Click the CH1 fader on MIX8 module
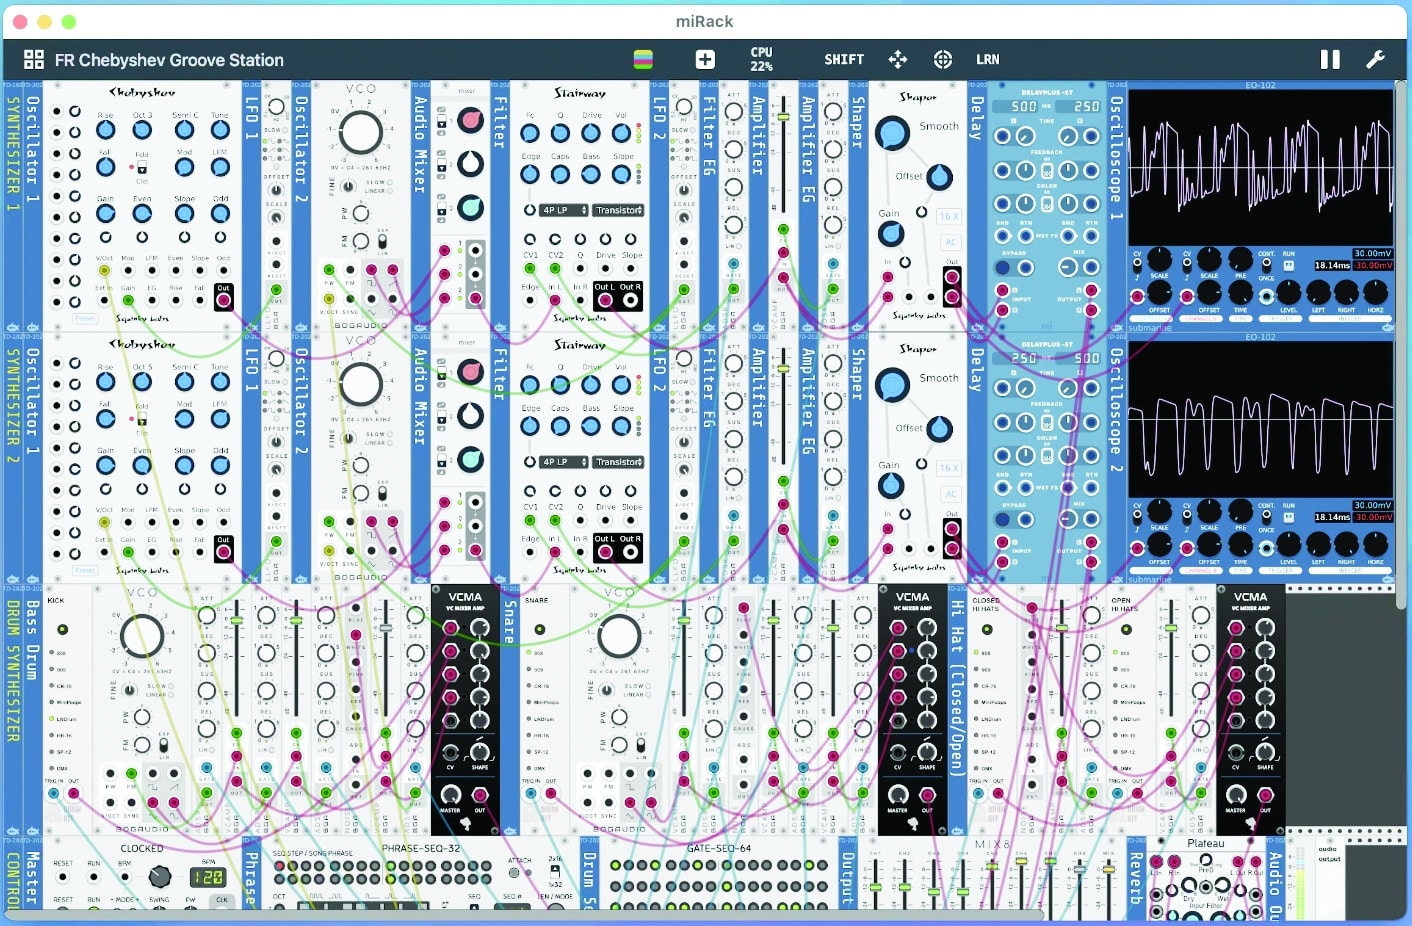The image size is (1412, 926). [875, 888]
